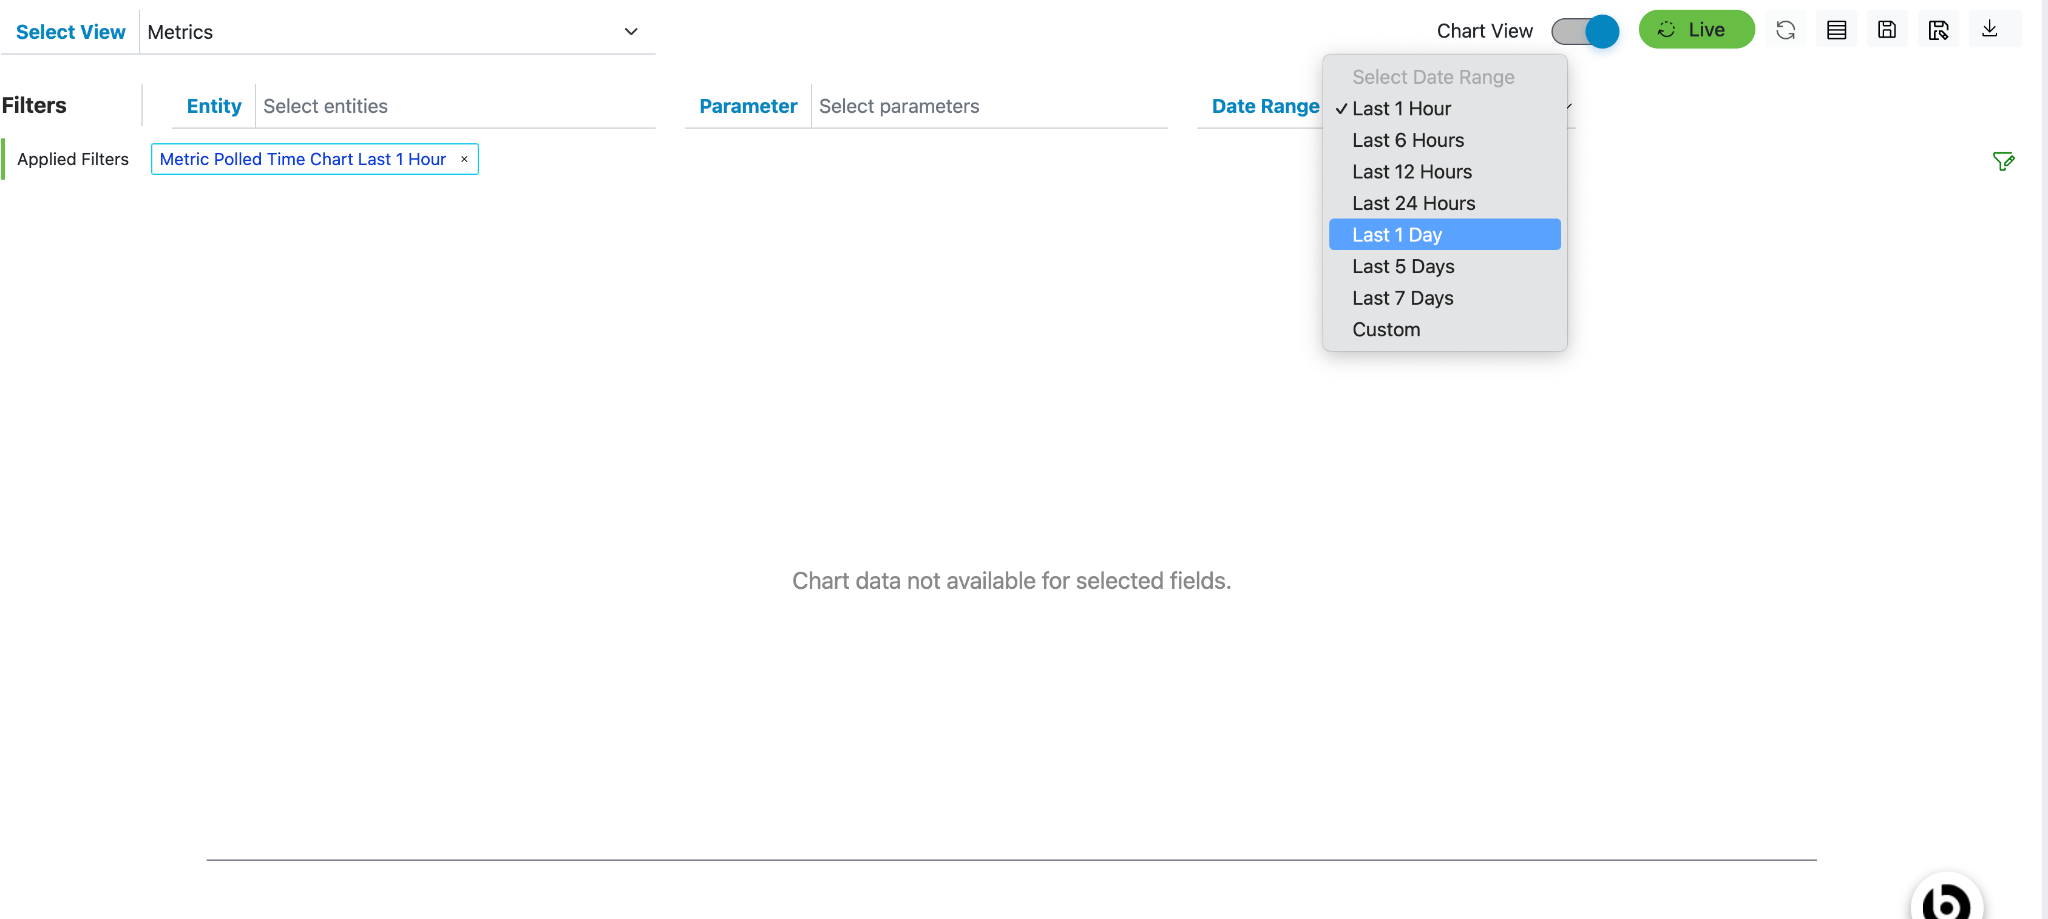Click the refresh icon
Image resolution: width=2048 pixels, height=919 pixels.
click(x=1785, y=30)
